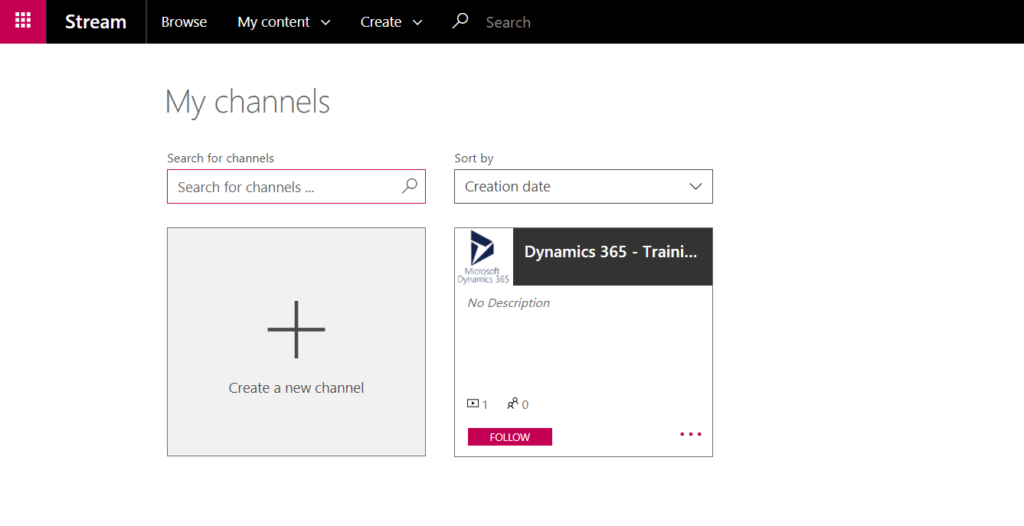Open the Sort by Creation date dropdown
1024x526 pixels.
[x=570, y=187]
